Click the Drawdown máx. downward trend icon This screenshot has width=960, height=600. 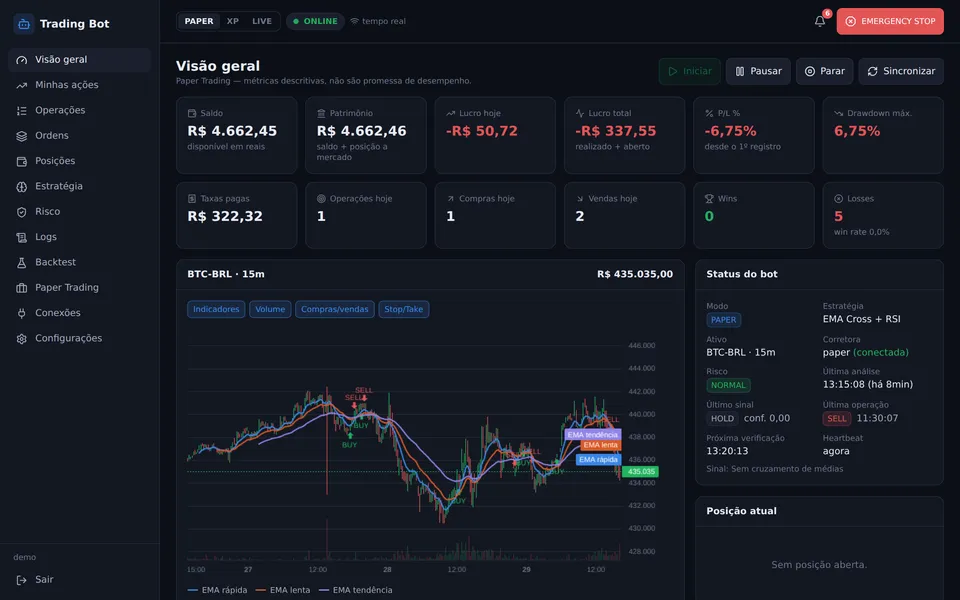pyautogui.click(x=838, y=113)
